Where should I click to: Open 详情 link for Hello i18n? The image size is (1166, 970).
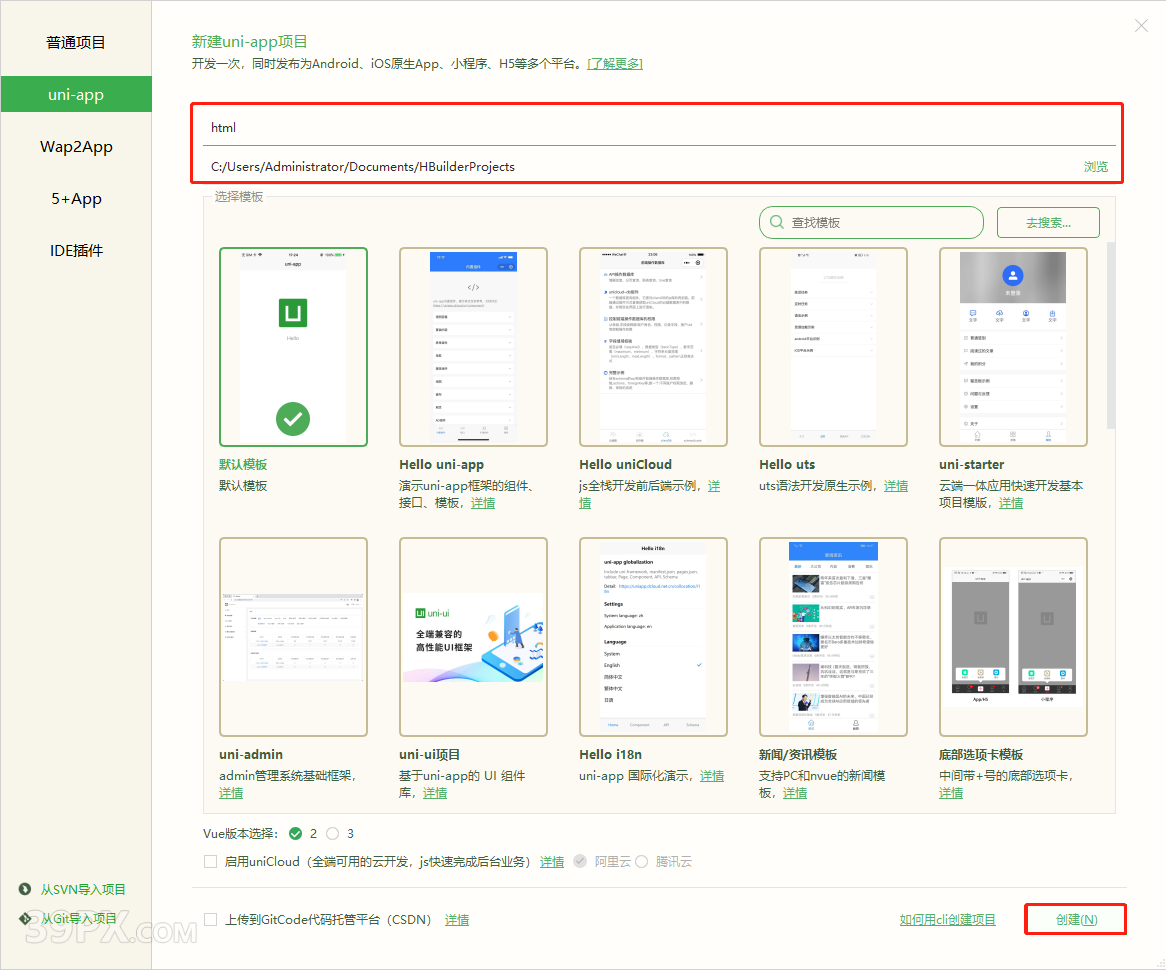[x=712, y=776]
